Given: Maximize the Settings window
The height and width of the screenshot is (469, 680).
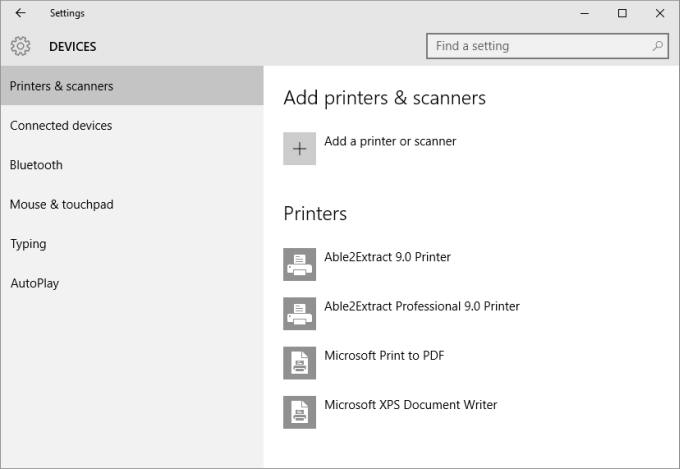Looking at the screenshot, I should [x=622, y=13].
